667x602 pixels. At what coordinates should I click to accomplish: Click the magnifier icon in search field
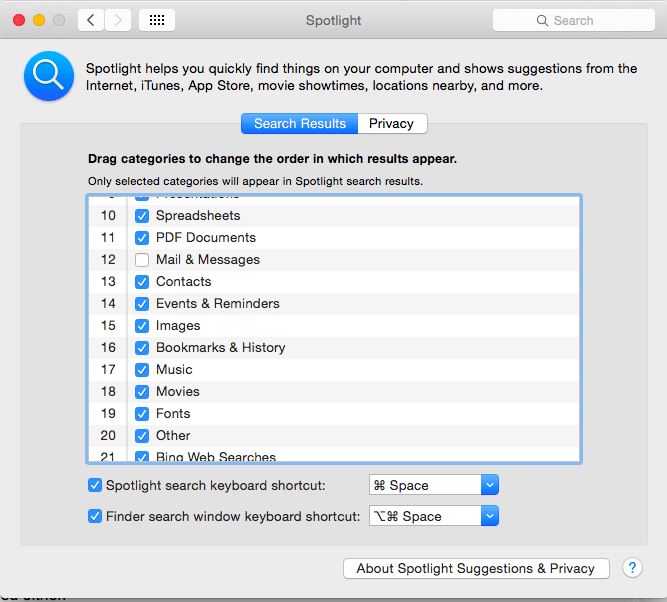coord(542,20)
